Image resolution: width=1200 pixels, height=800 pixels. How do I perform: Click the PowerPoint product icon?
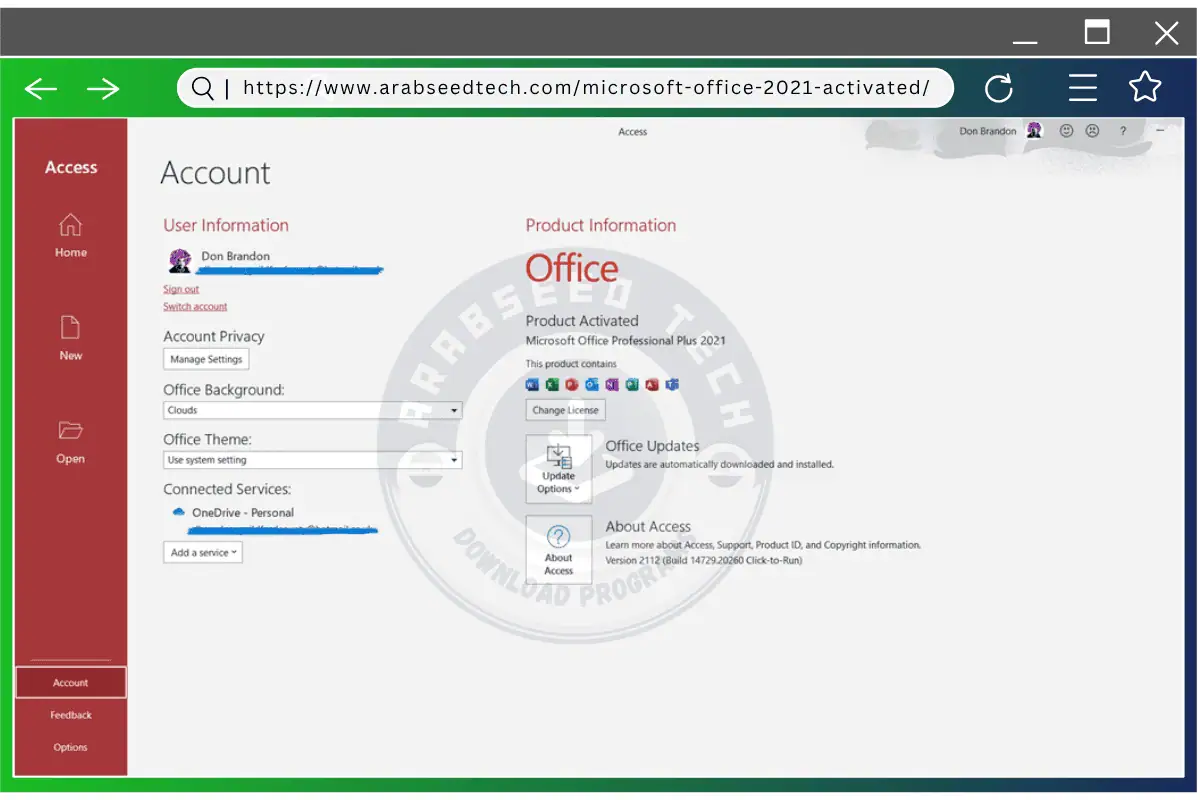[x=572, y=384]
